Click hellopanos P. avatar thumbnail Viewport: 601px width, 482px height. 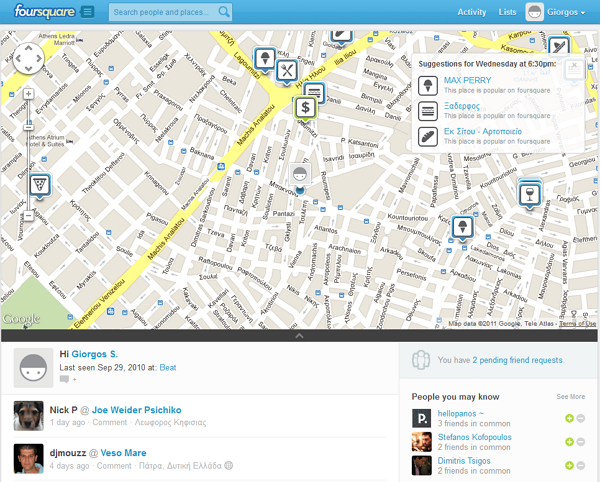422,418
